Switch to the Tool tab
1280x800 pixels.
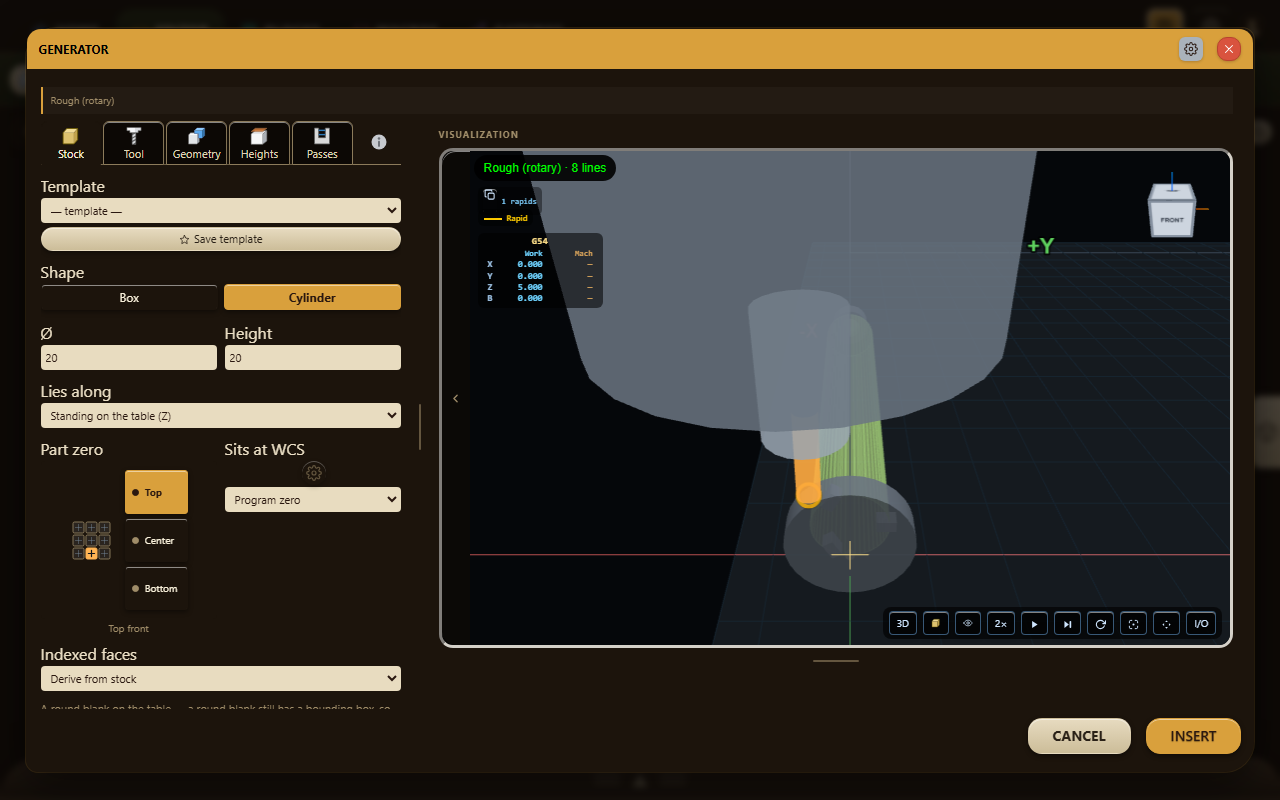(134, 143)
